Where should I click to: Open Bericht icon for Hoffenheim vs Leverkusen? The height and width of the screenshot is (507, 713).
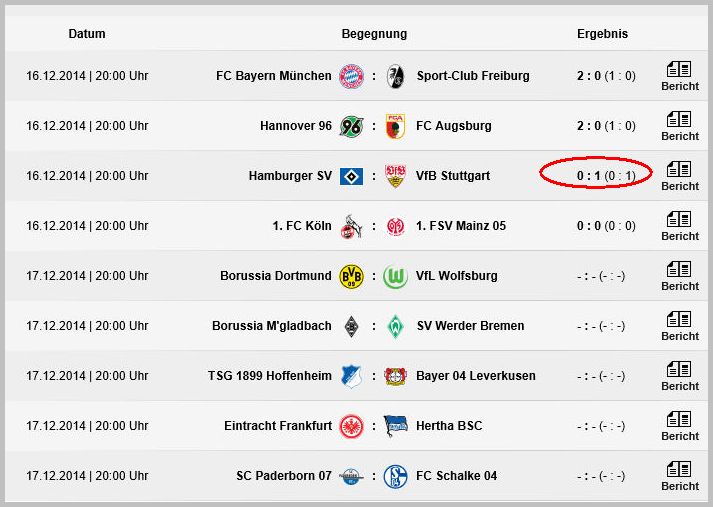(679, 376)
